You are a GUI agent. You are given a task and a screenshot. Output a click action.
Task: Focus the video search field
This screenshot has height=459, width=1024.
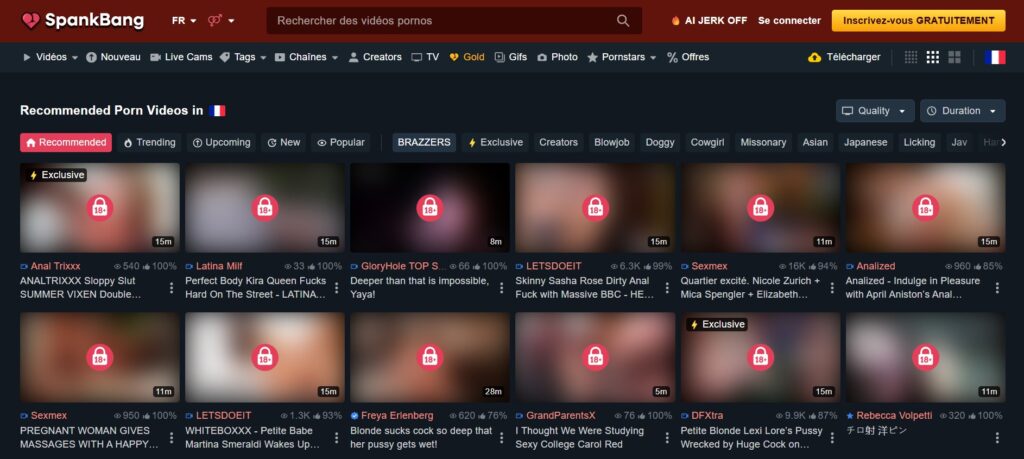[454, 20]
